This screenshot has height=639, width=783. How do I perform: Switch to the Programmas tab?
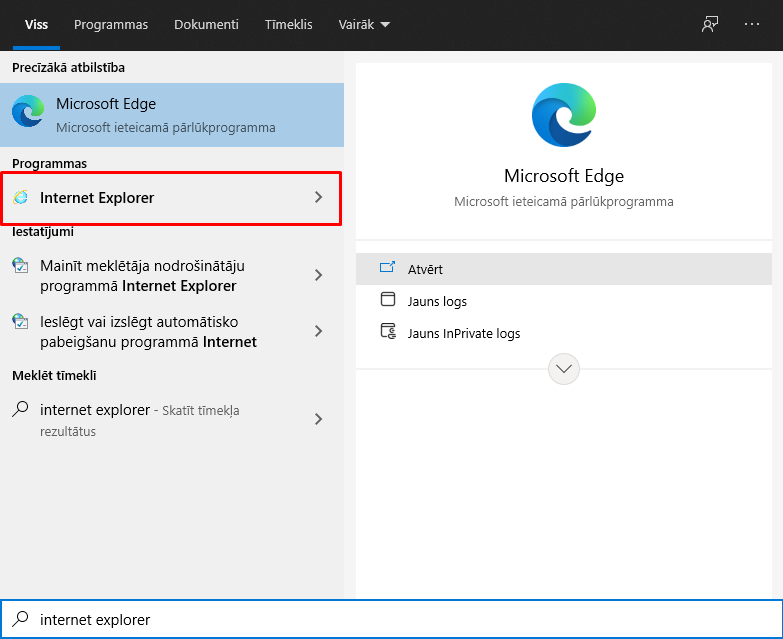pyautogui.click(x=111, y=24)
